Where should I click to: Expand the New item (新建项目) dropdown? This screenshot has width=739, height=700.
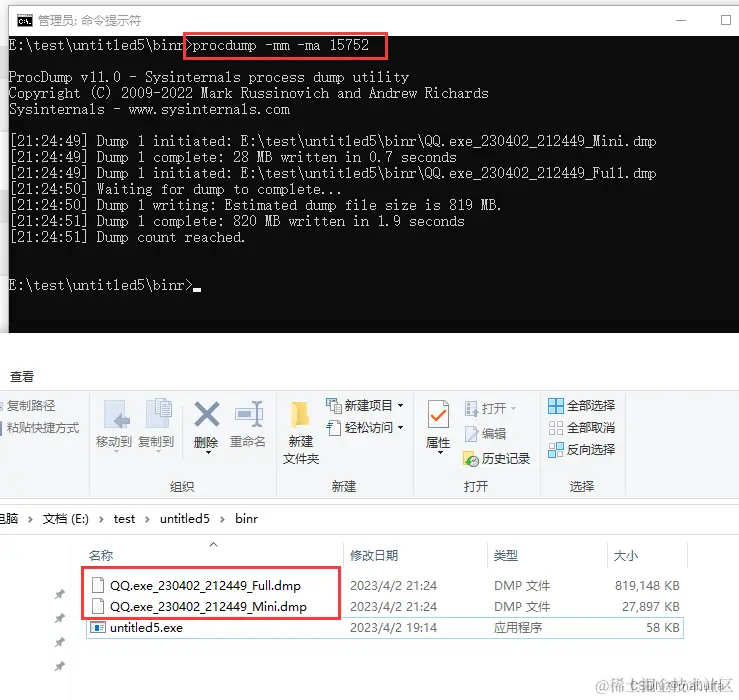tap(400, 405)
